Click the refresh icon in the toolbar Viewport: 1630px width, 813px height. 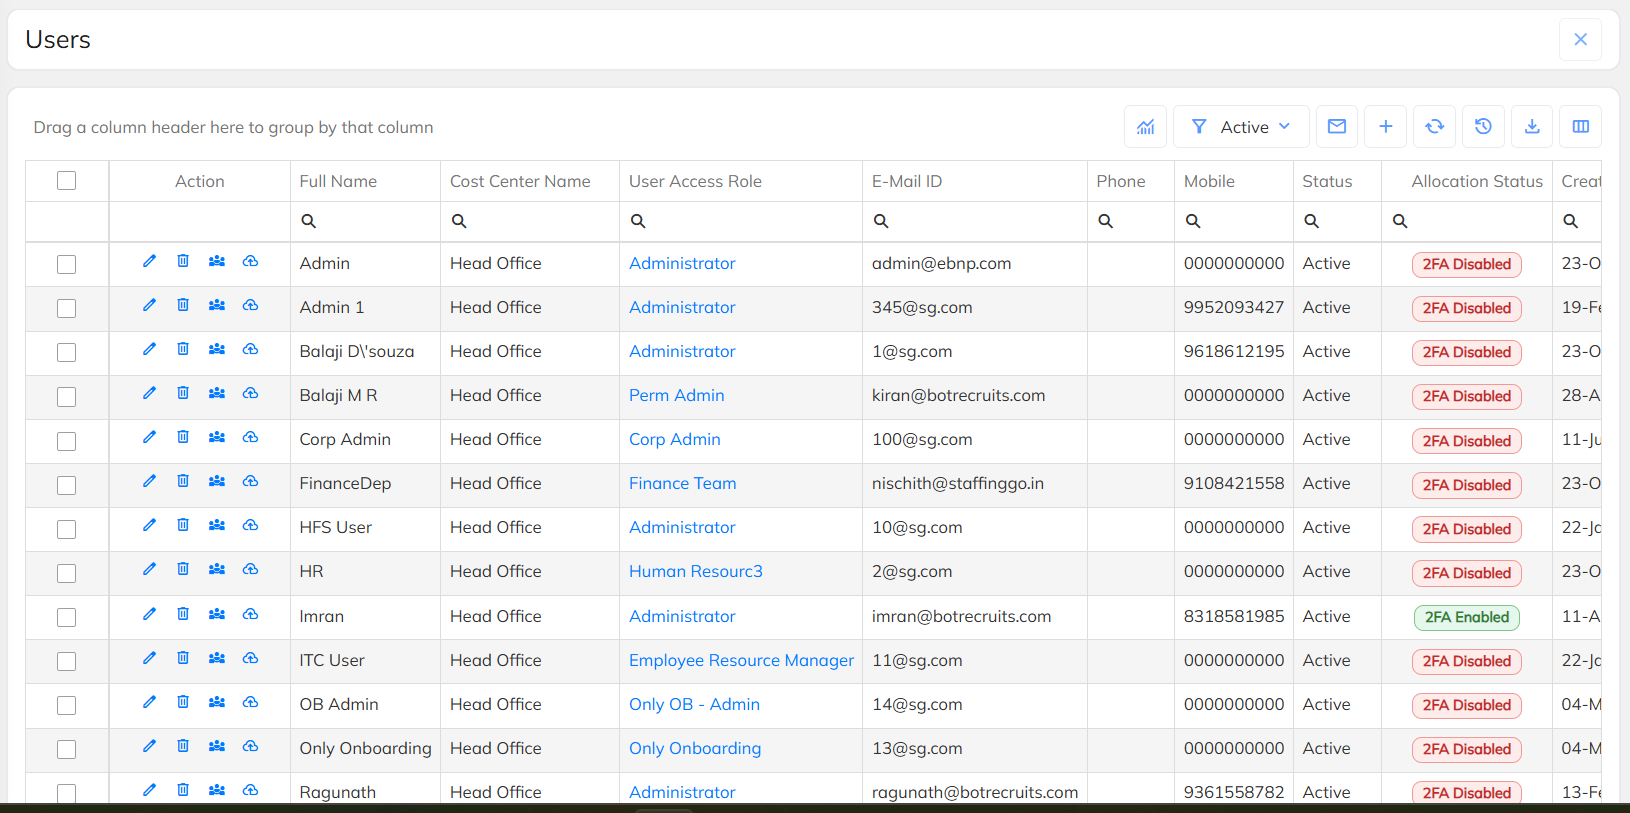pos(1434,127)
